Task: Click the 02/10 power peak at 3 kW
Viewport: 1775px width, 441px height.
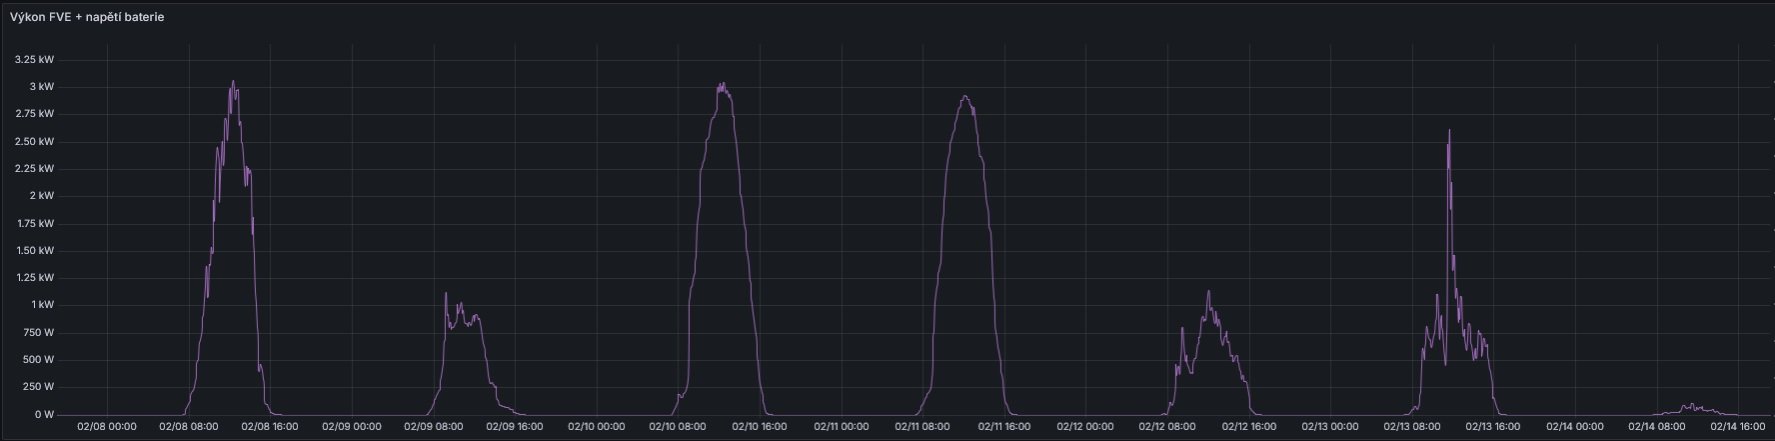Action: (x=723, y=84)
